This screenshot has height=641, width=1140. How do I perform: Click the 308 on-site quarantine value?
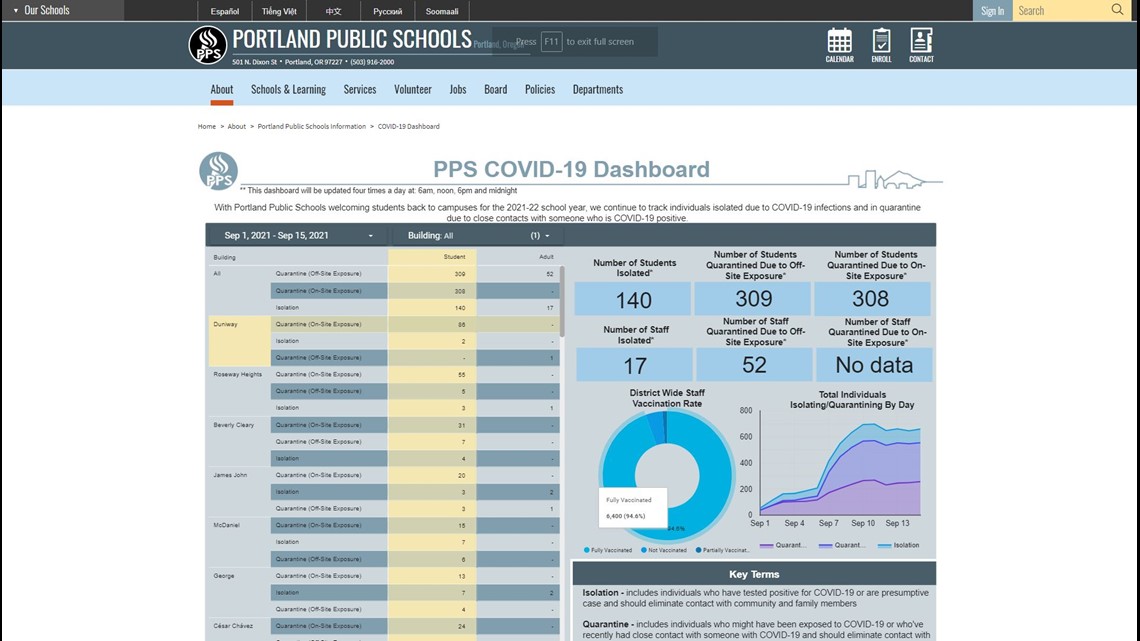tap(871, 299)
